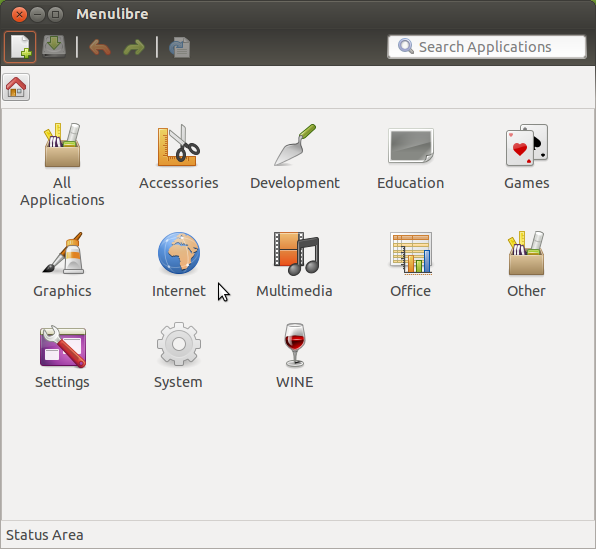Open the Games category

point(527,157)
